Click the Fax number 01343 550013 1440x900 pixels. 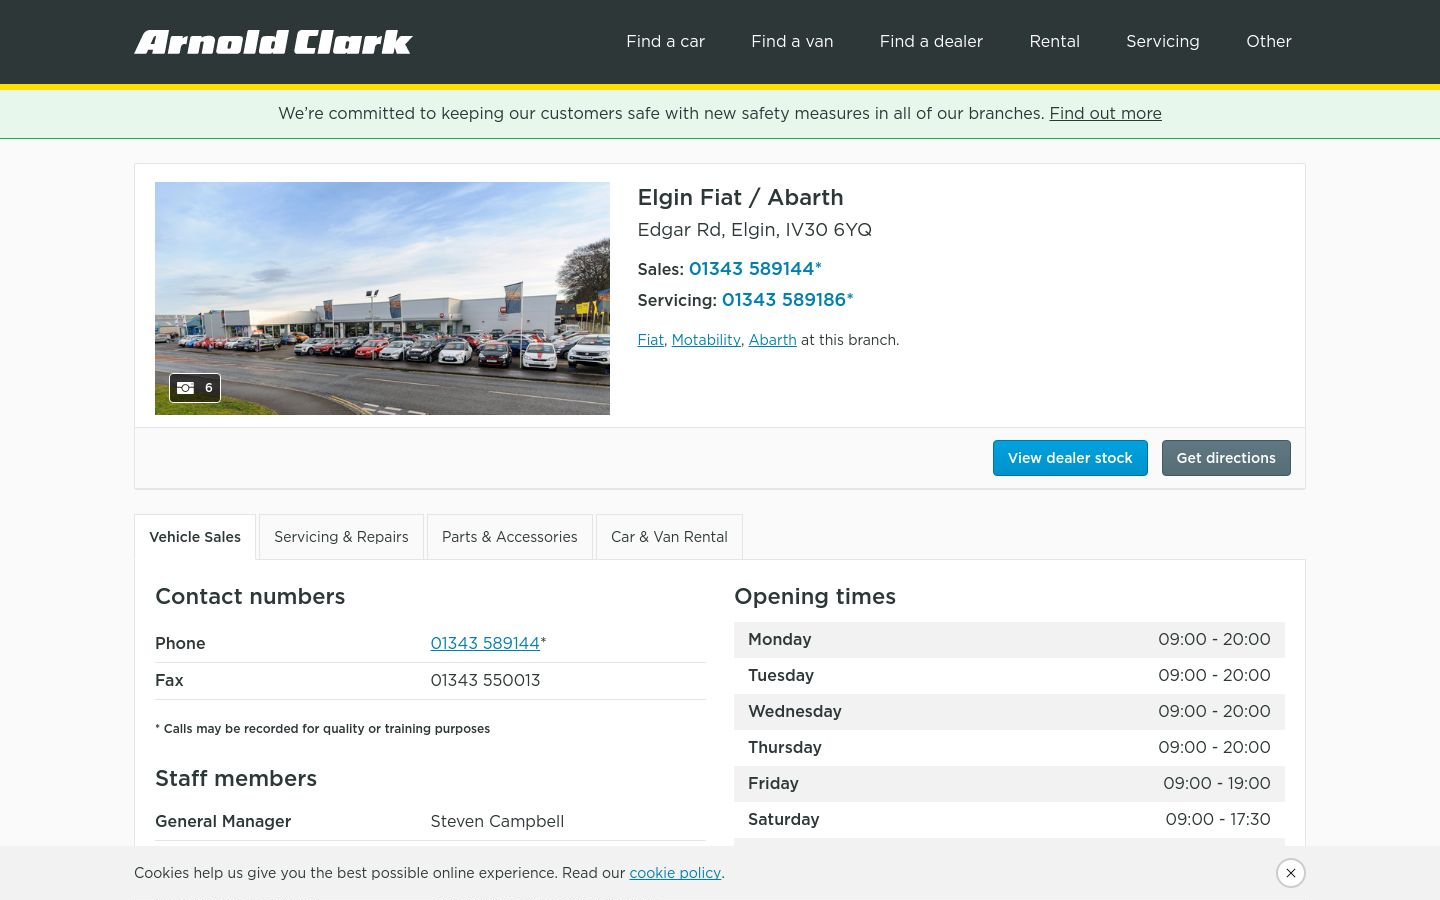coord(485,680)
